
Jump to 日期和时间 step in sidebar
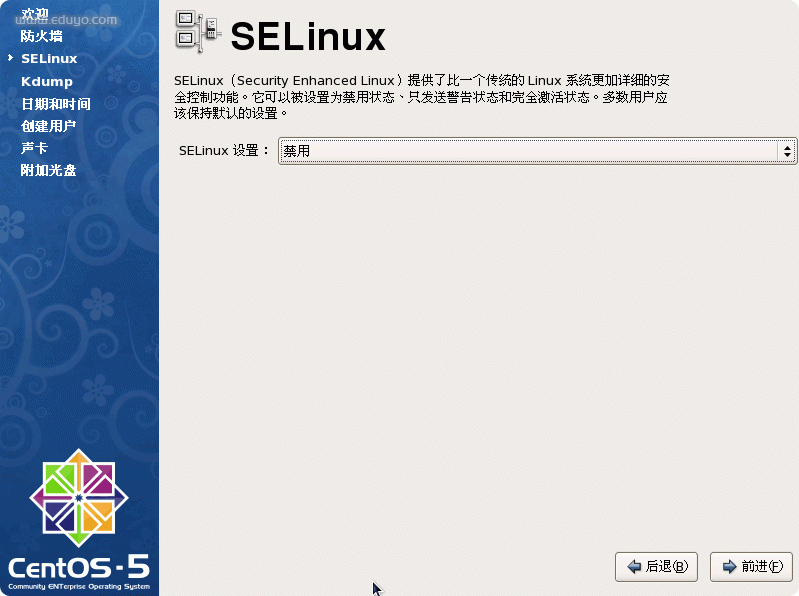[56, 104]
